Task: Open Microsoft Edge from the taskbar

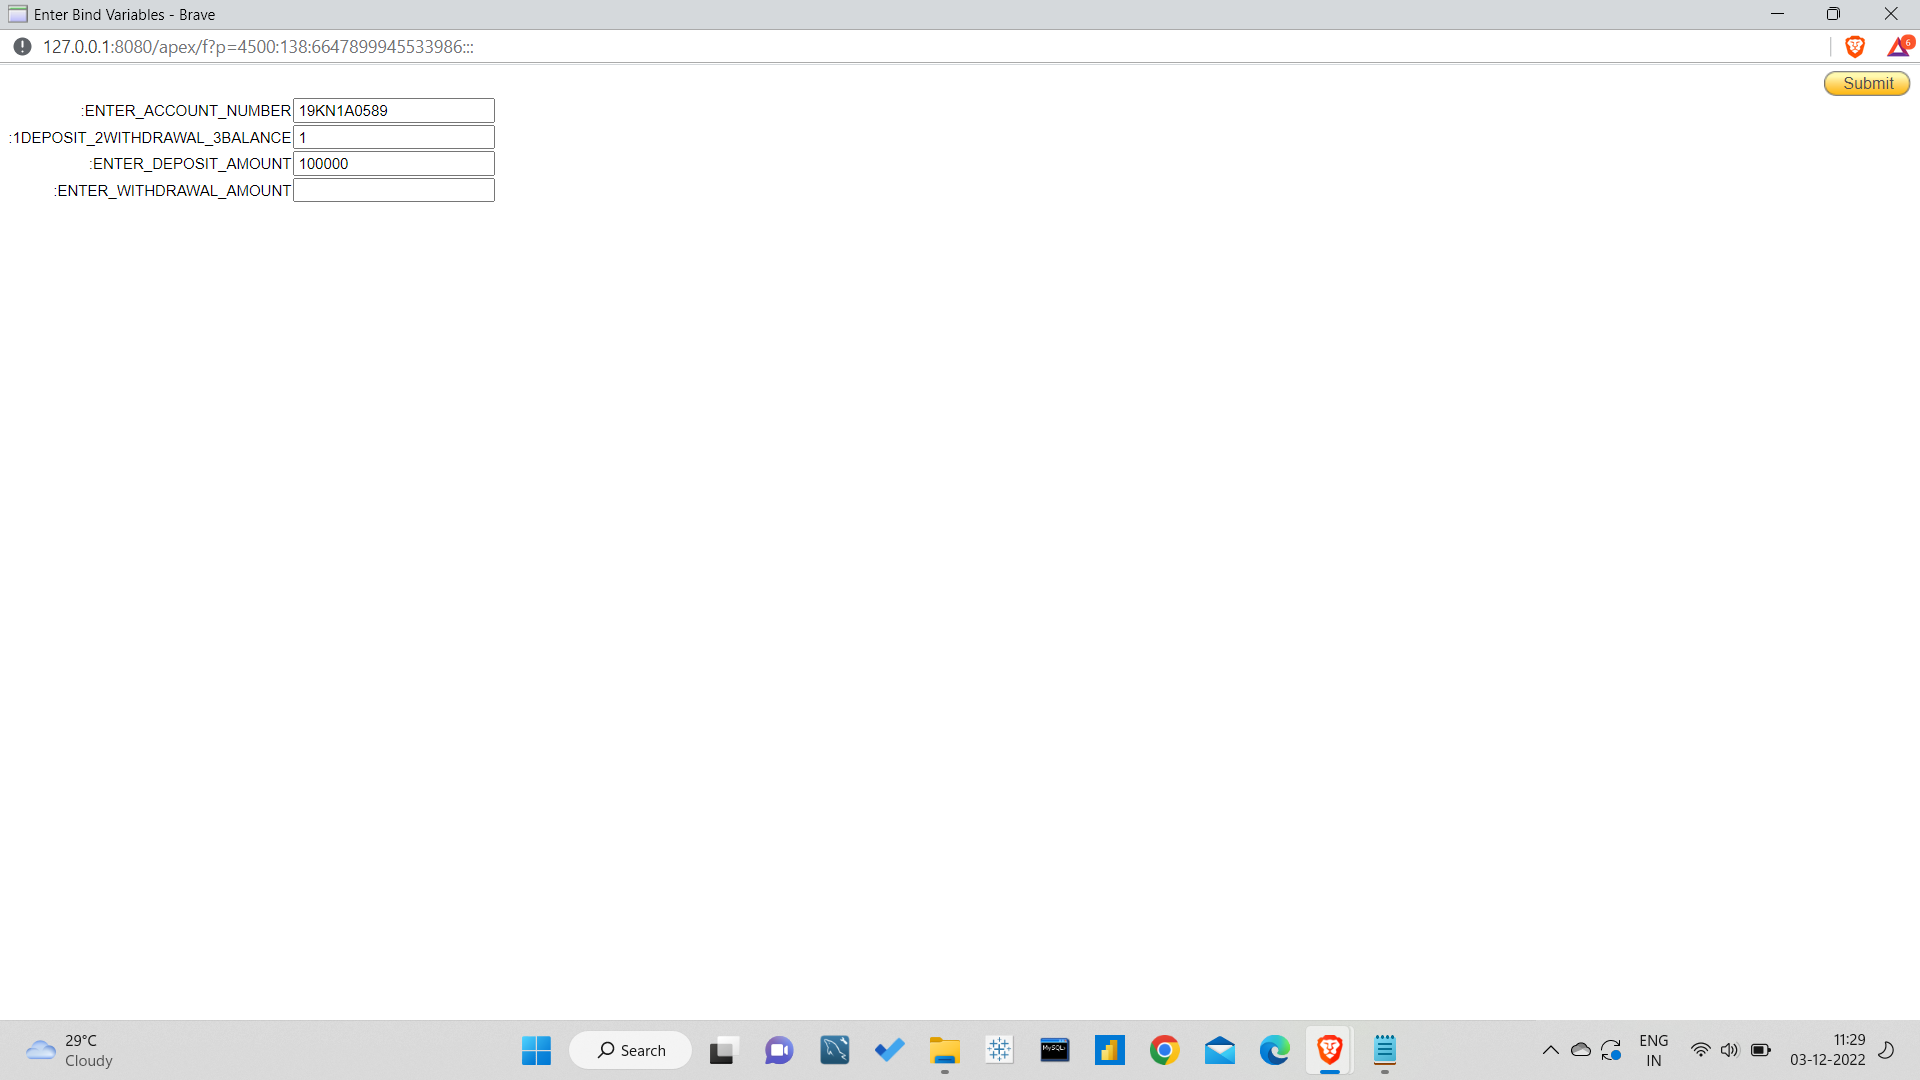Action: coord(1275,1050)
